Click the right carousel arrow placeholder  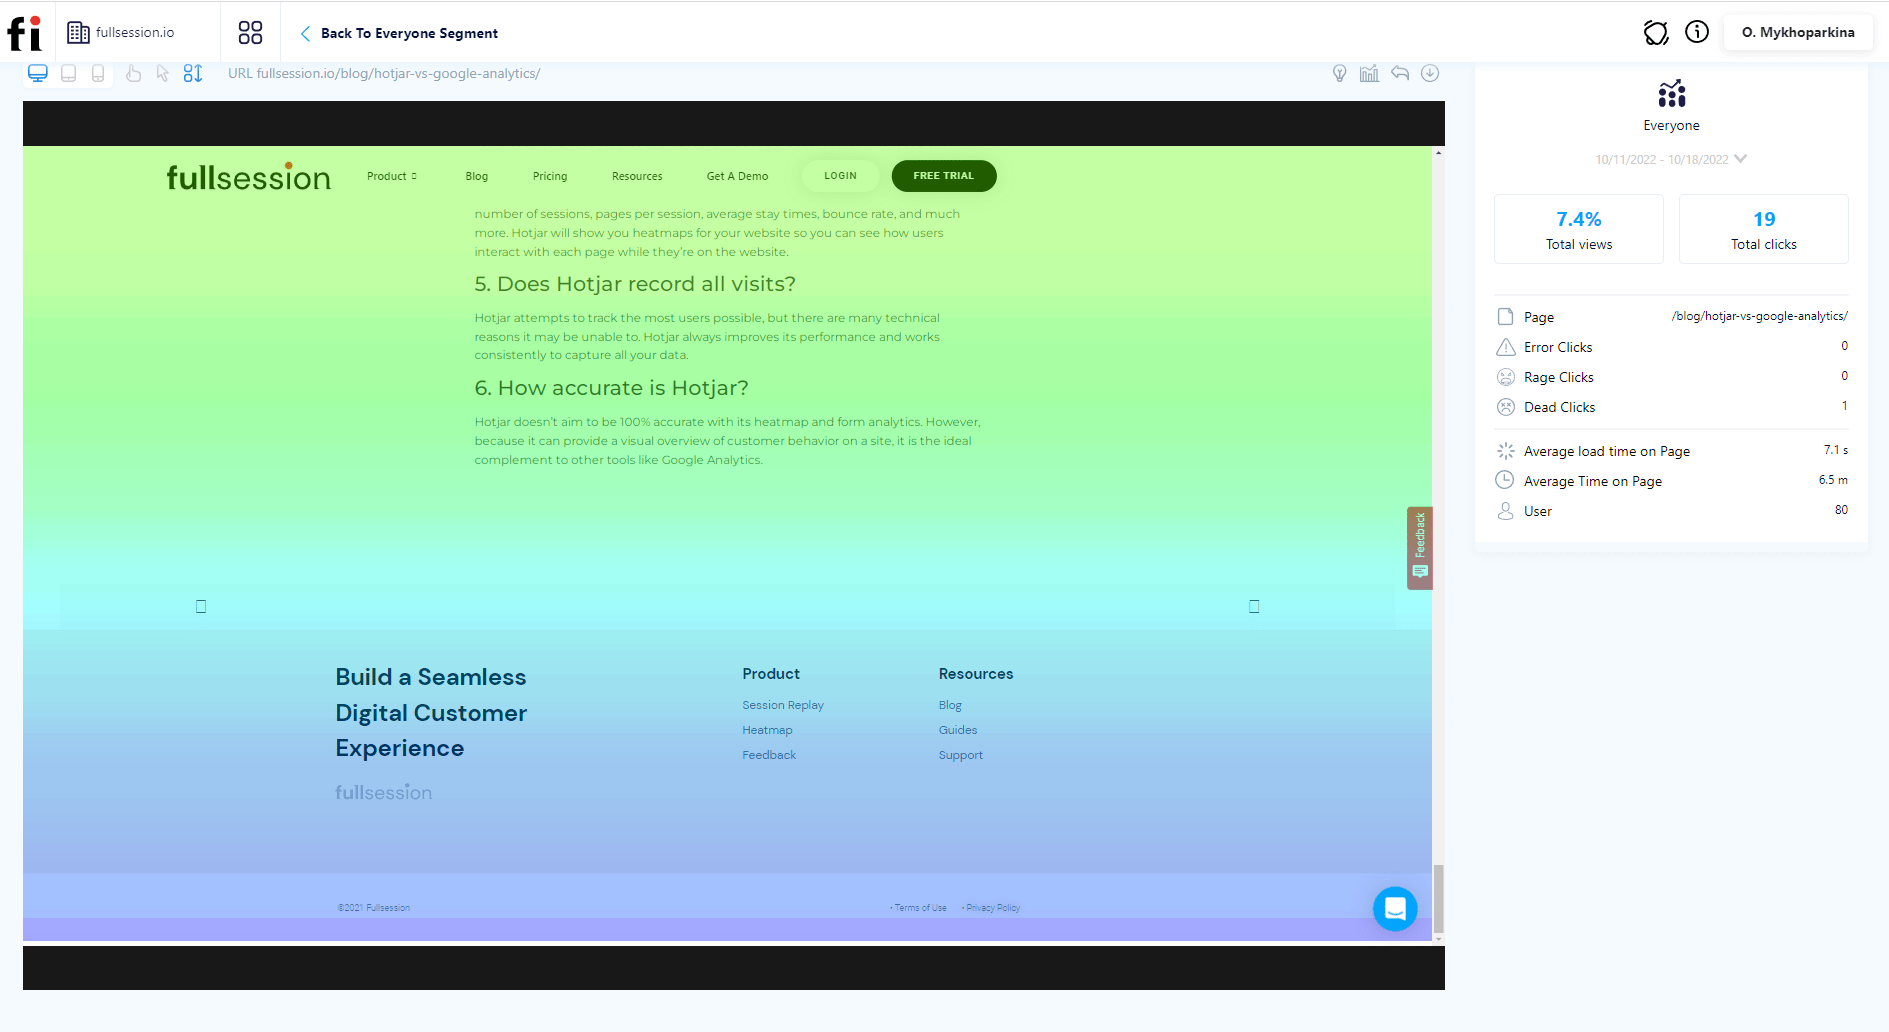point(1254,606)
